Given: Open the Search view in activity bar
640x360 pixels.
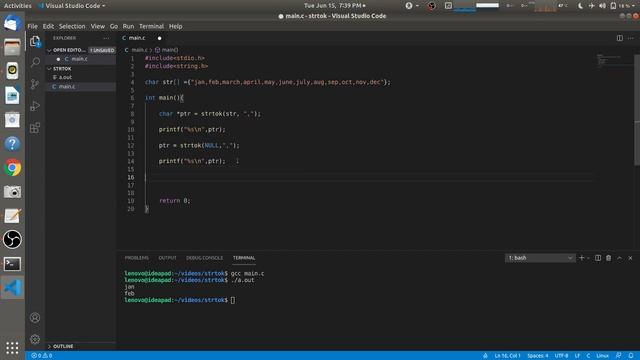Looking at the screenshot, I should 35,62.
